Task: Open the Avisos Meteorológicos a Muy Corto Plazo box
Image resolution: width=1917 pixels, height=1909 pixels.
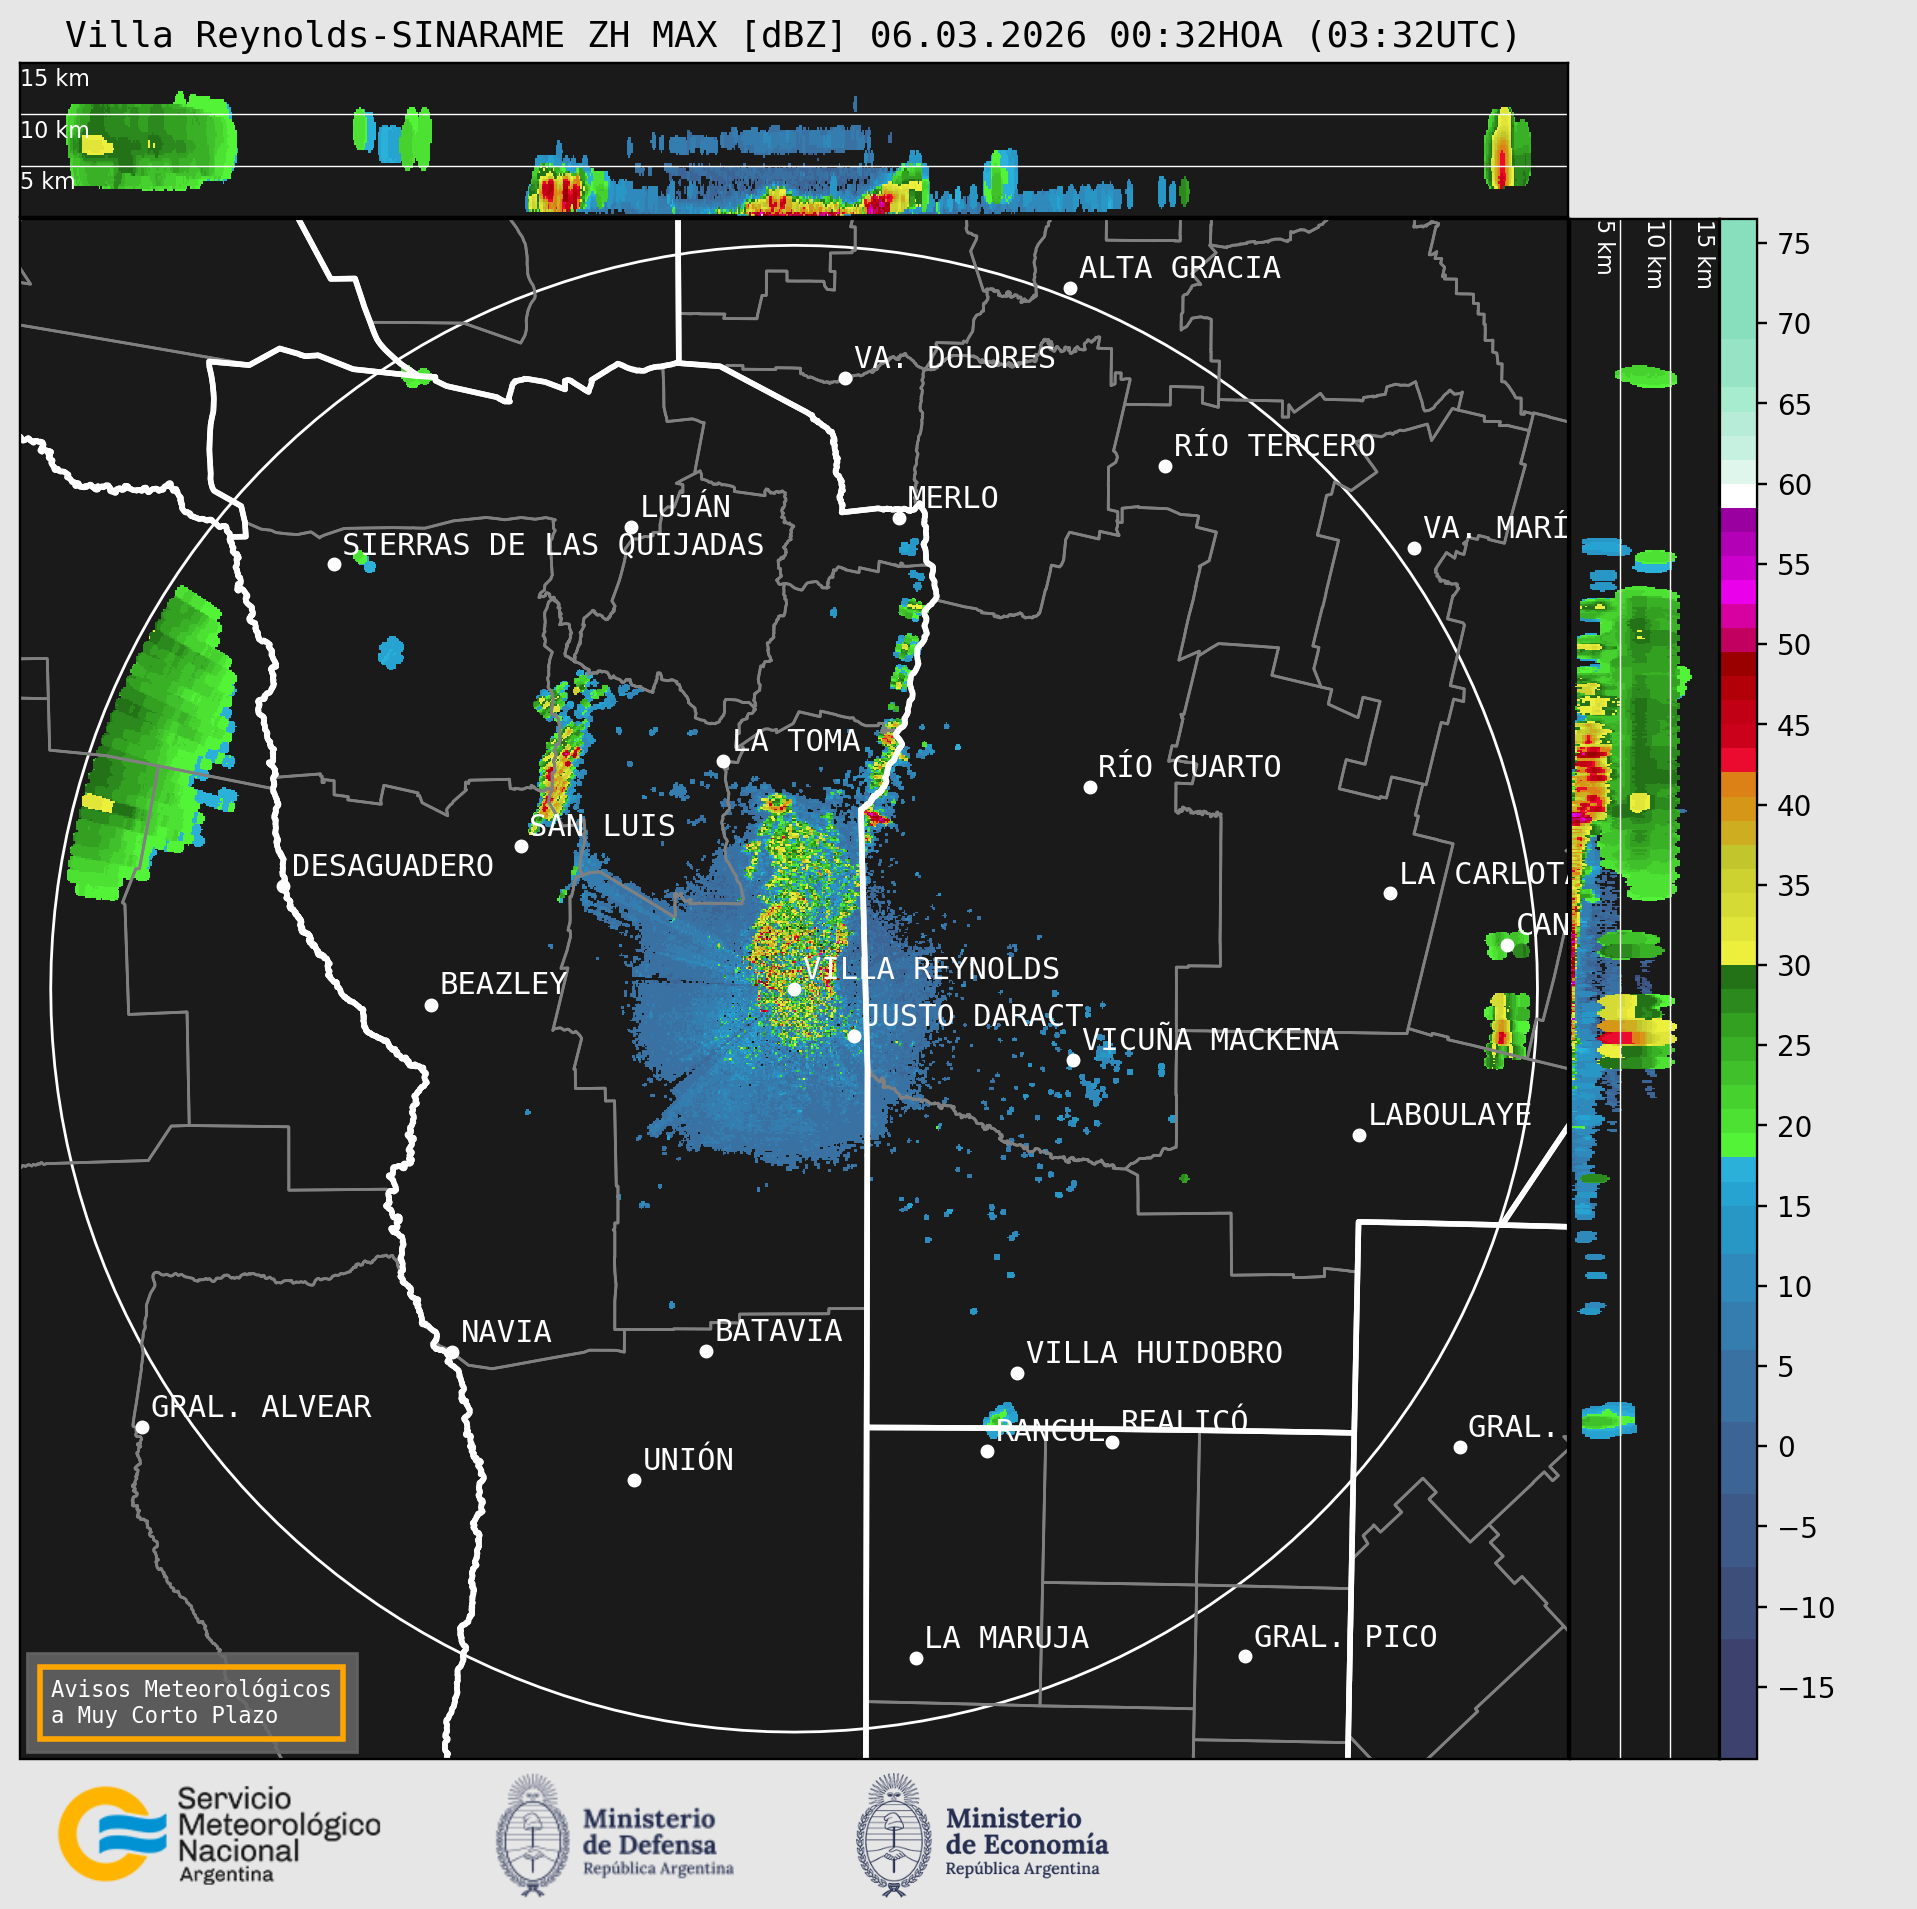Action: coord(191,1702)
